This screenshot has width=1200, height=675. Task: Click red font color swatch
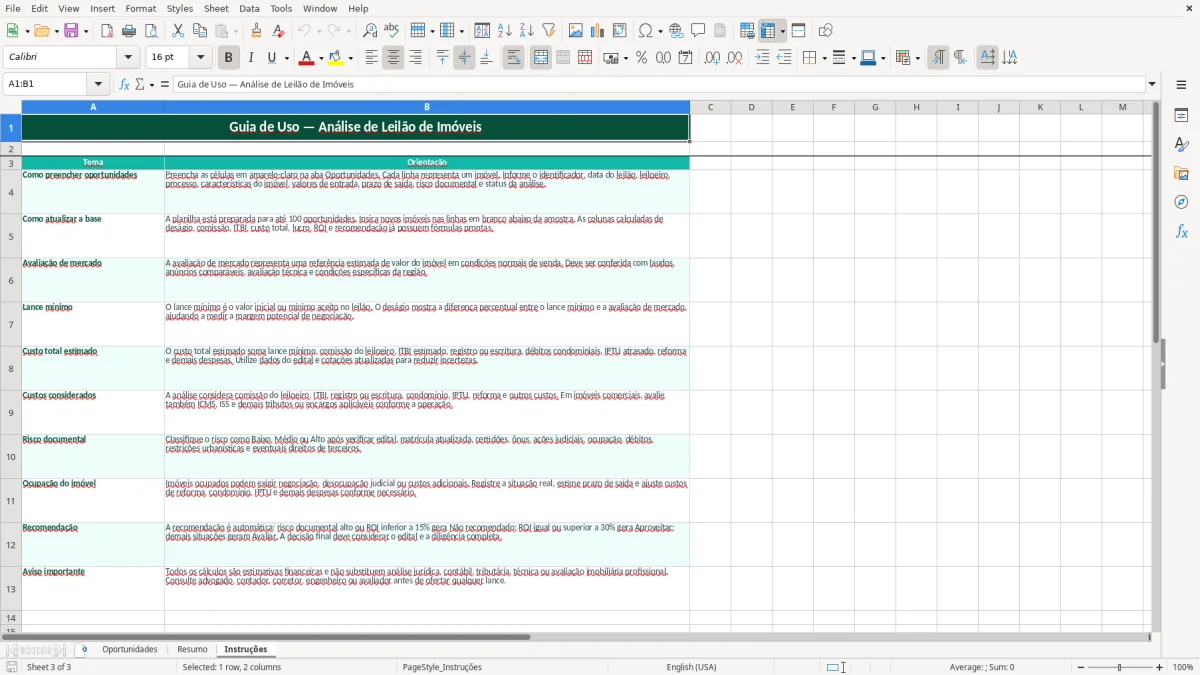pos(307,58)
